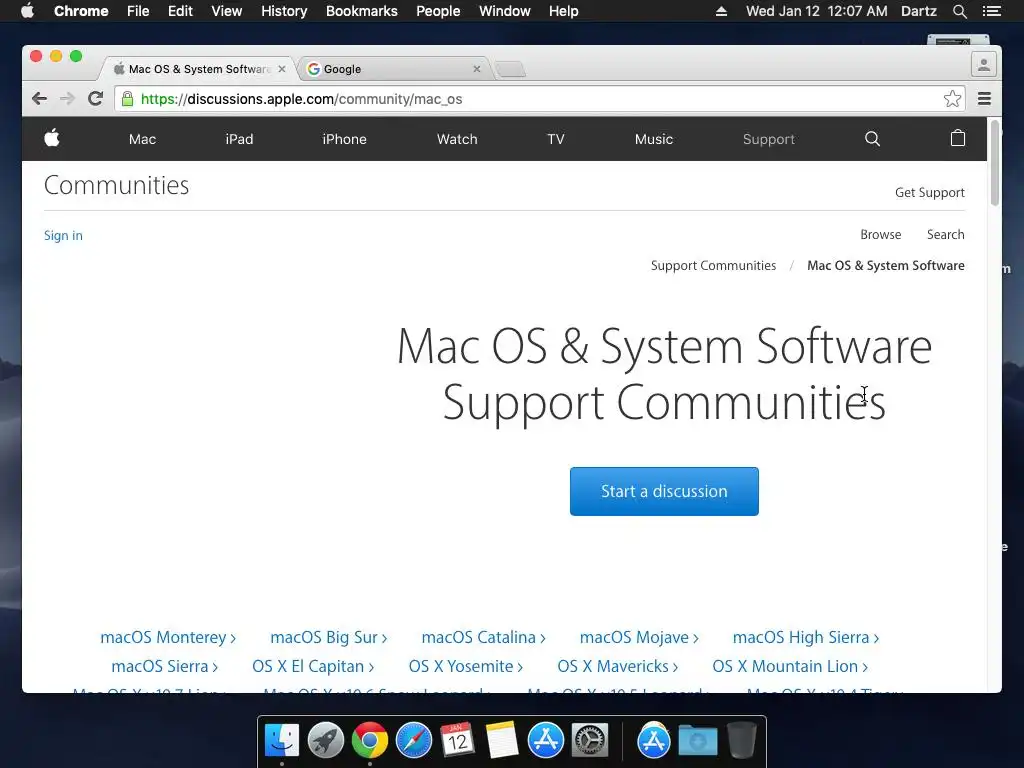This screenshot has height=768, width=1024.
Task: Open Launchpad rocket in the Dock
Action: [325, 740]
